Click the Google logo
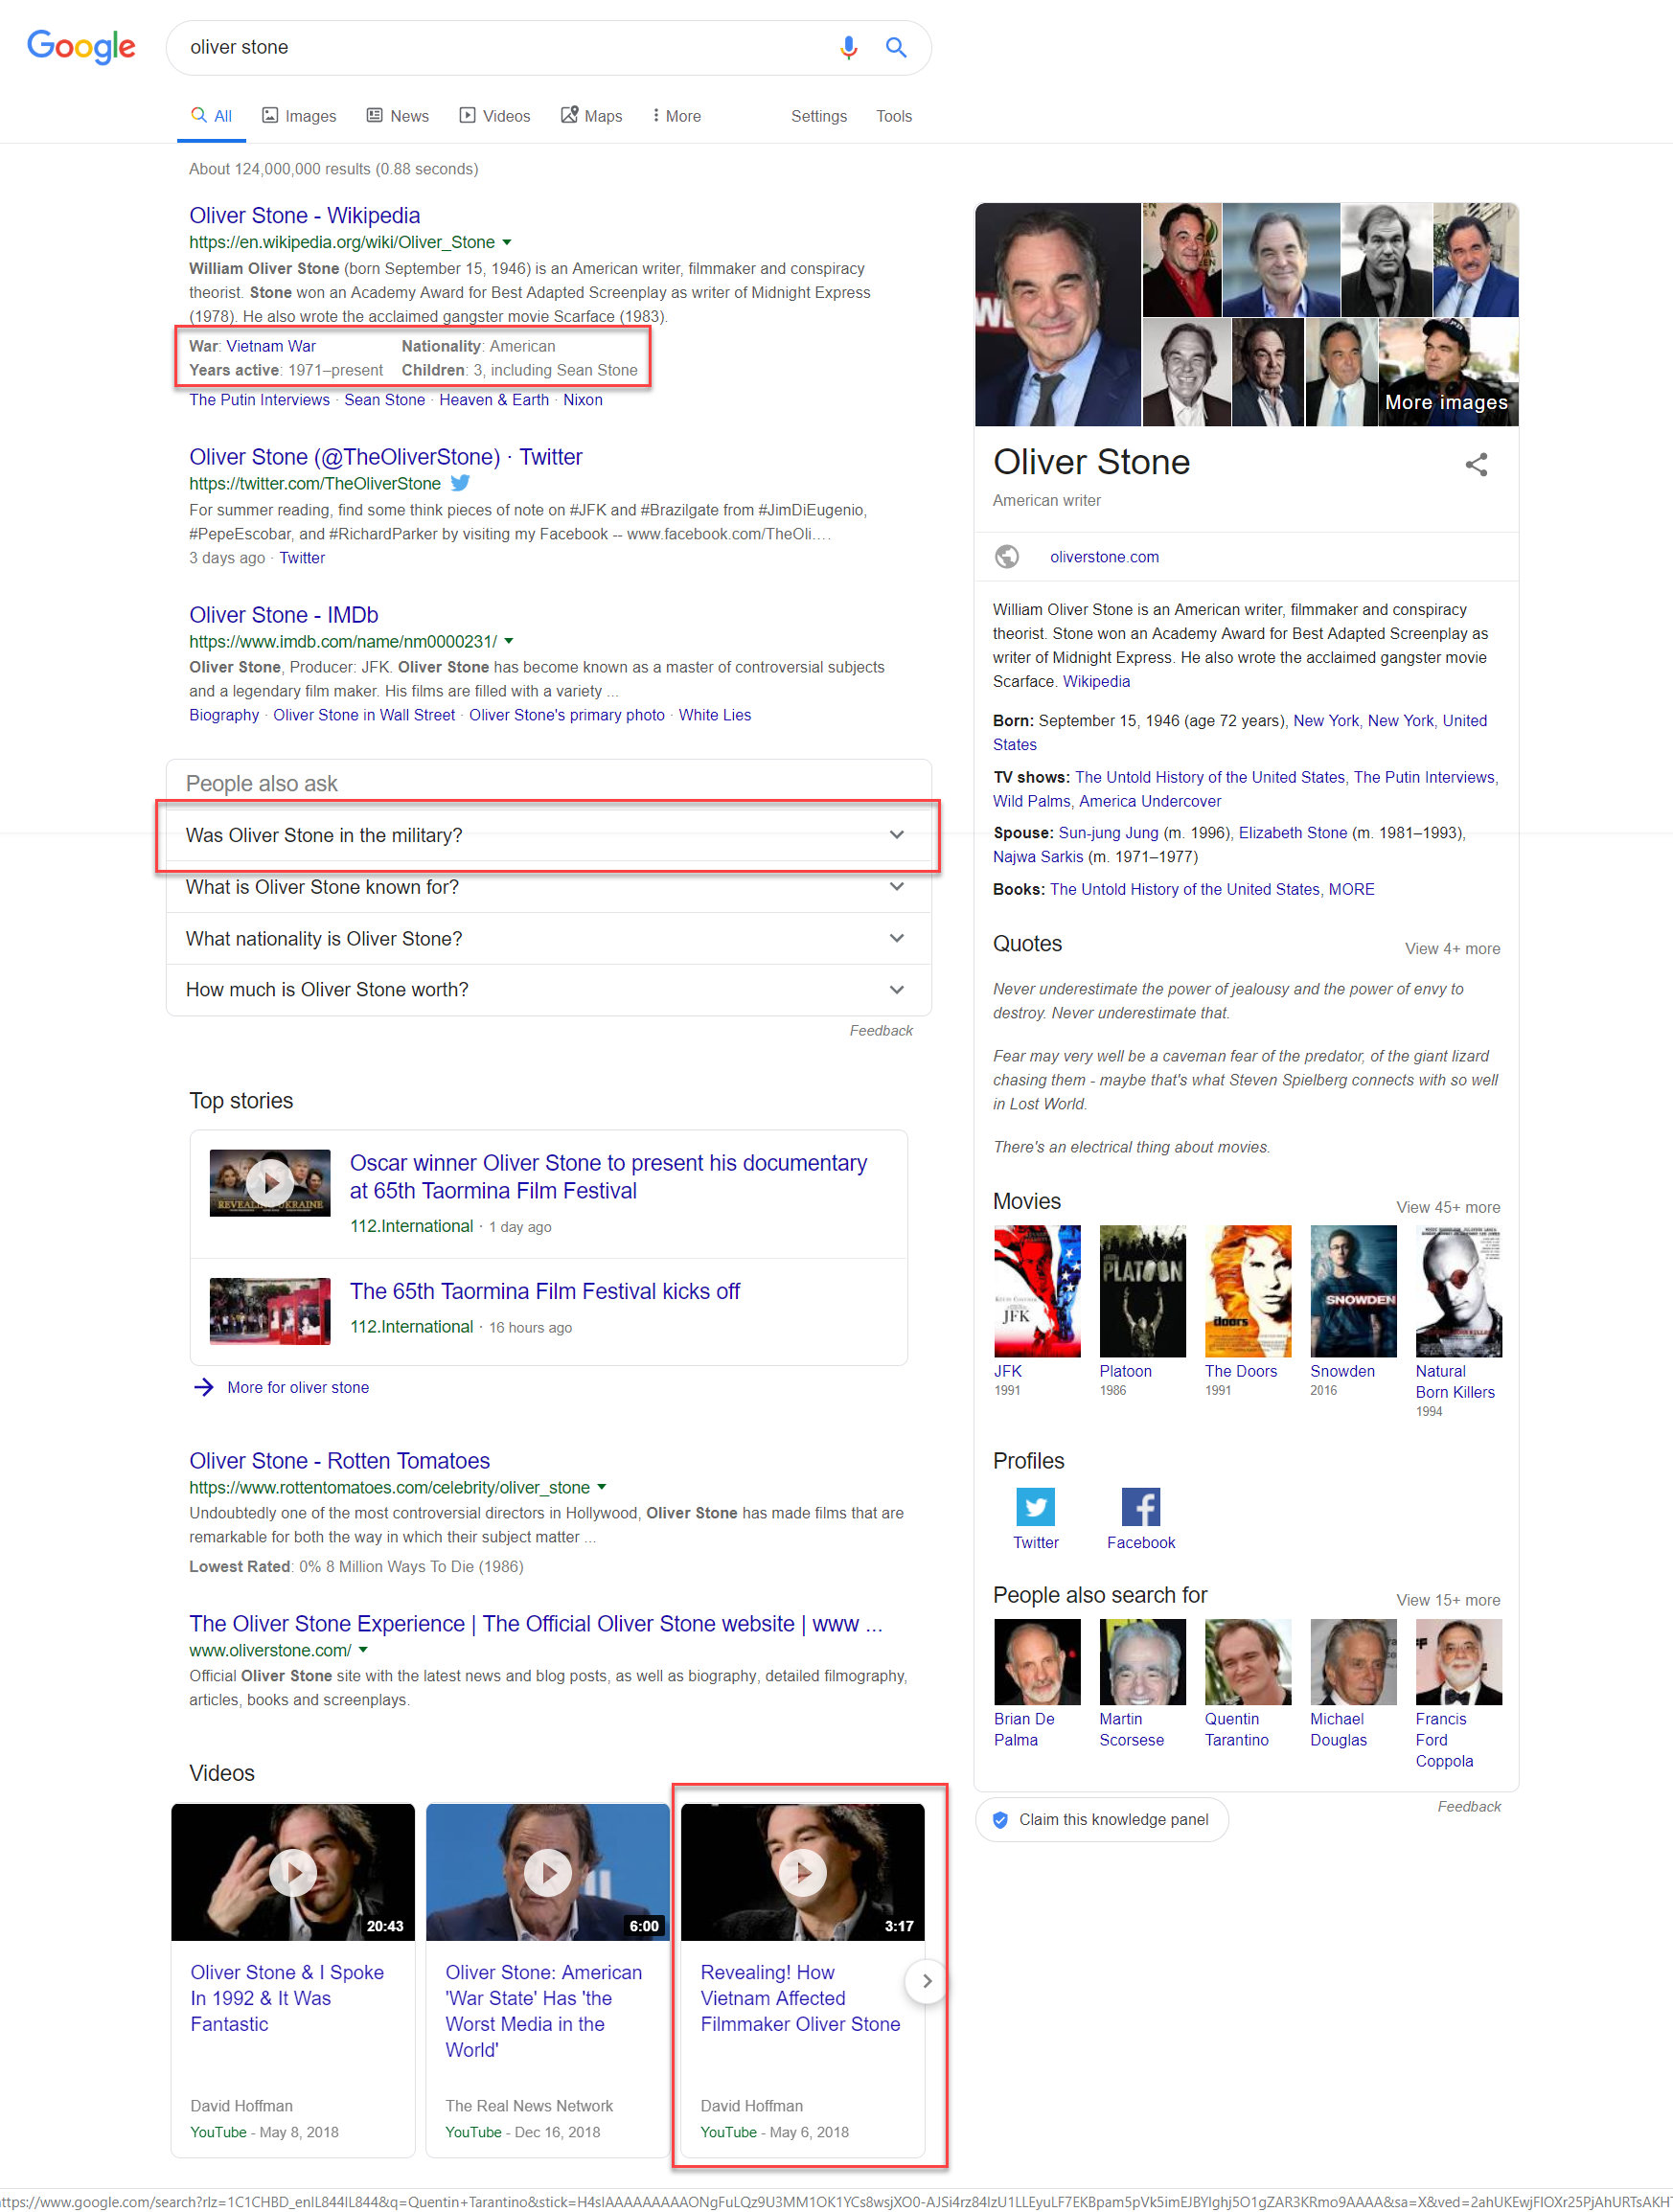Screen dimensions: 1673x2212 coord(81,46)
